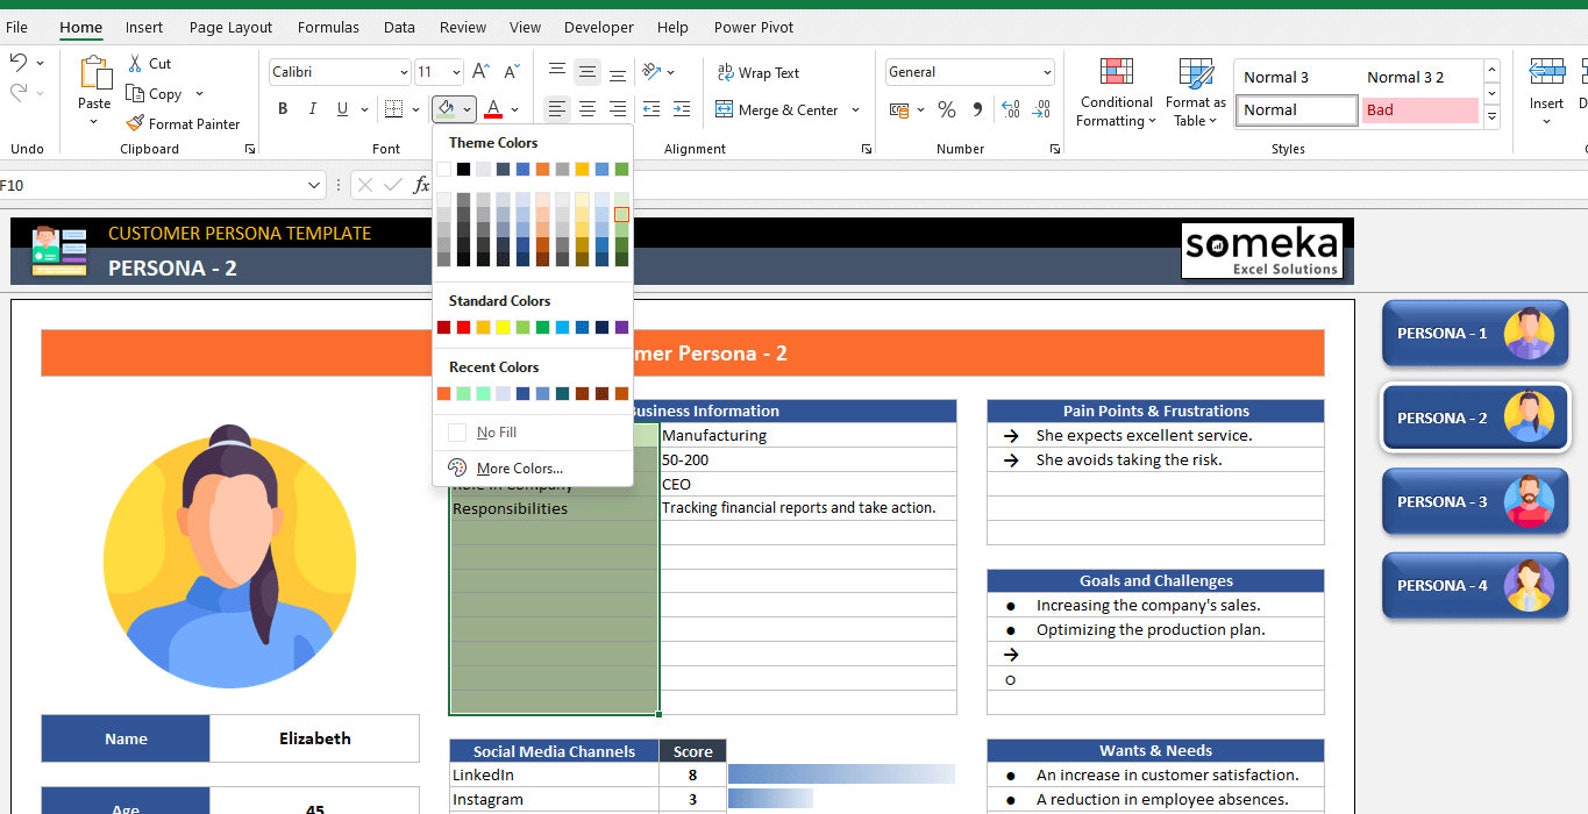This screenshot has width=1588, height=814.
Task: Toggle Underline formatting
Action: click(342, 108)
